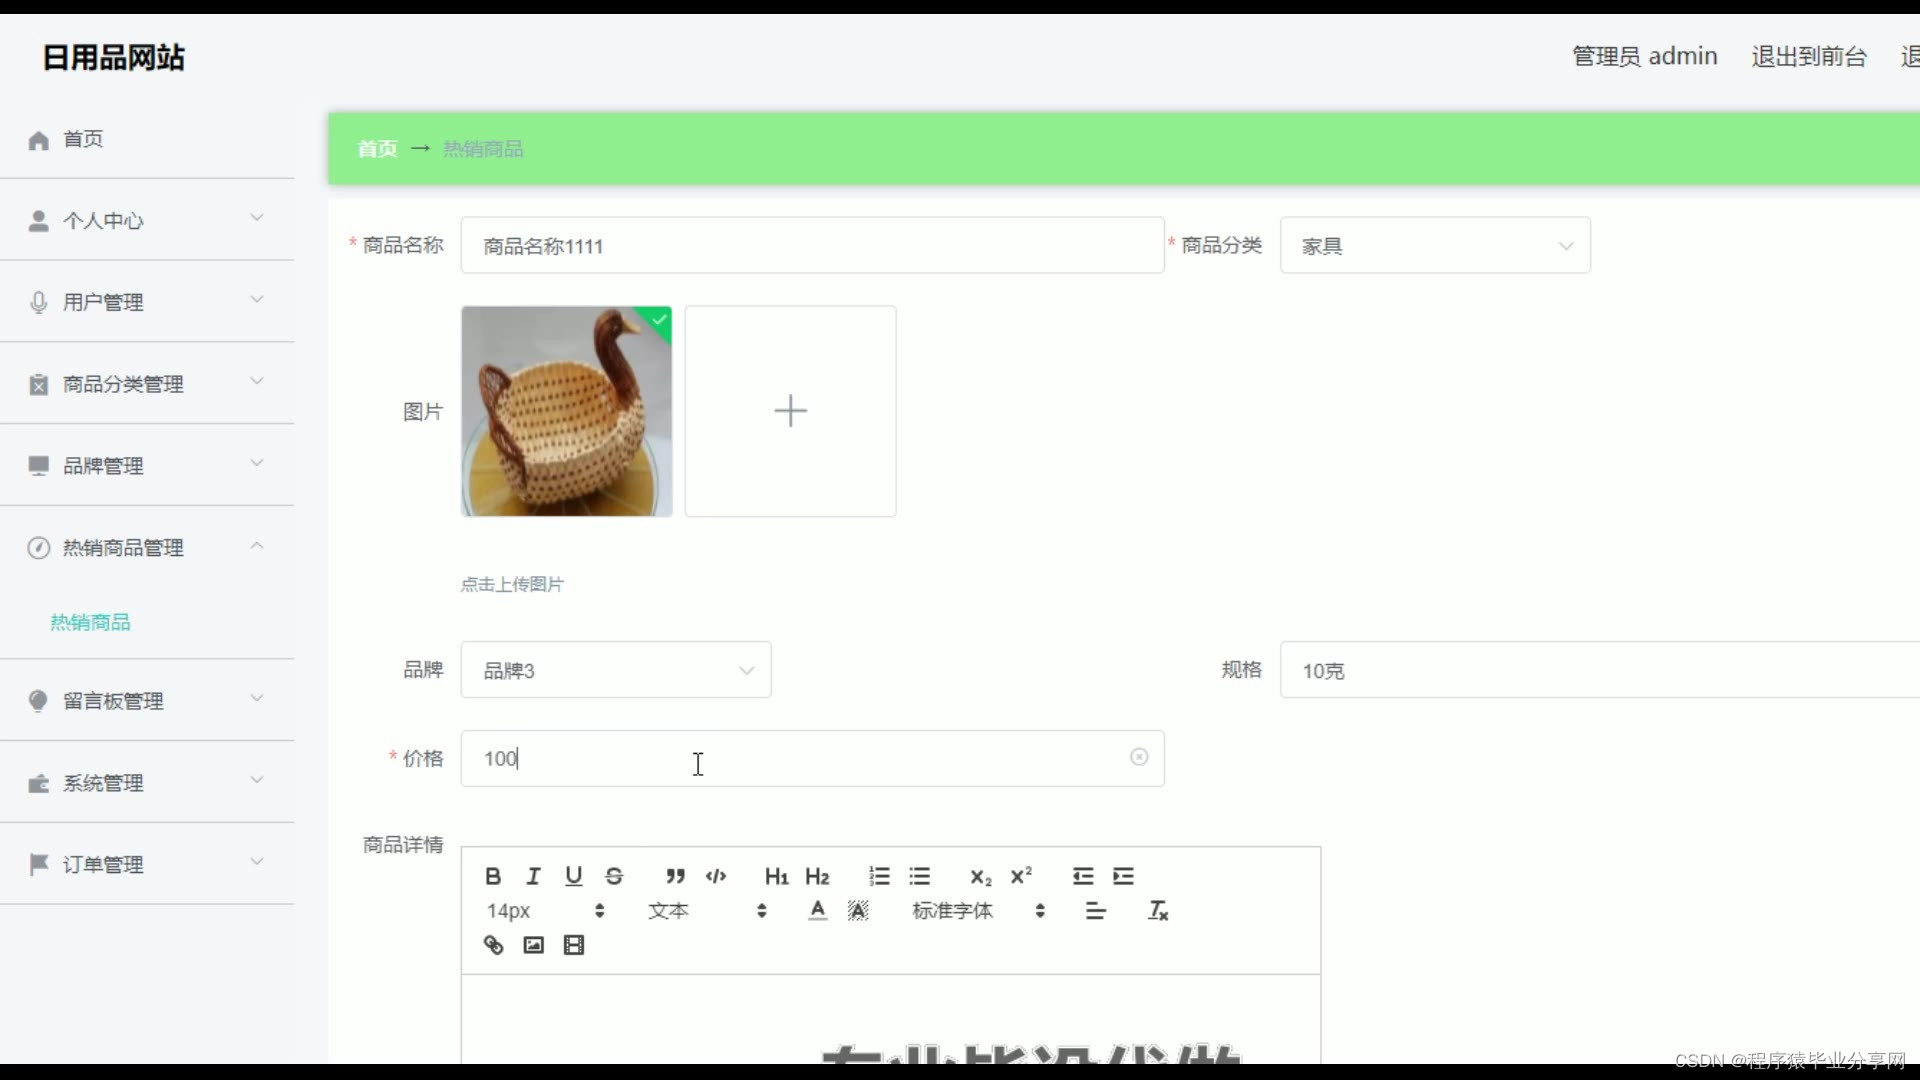The width and height of the screenshot is (1920, 1080).
Task: Click the plus box to upload image
Action: point(790,411)
